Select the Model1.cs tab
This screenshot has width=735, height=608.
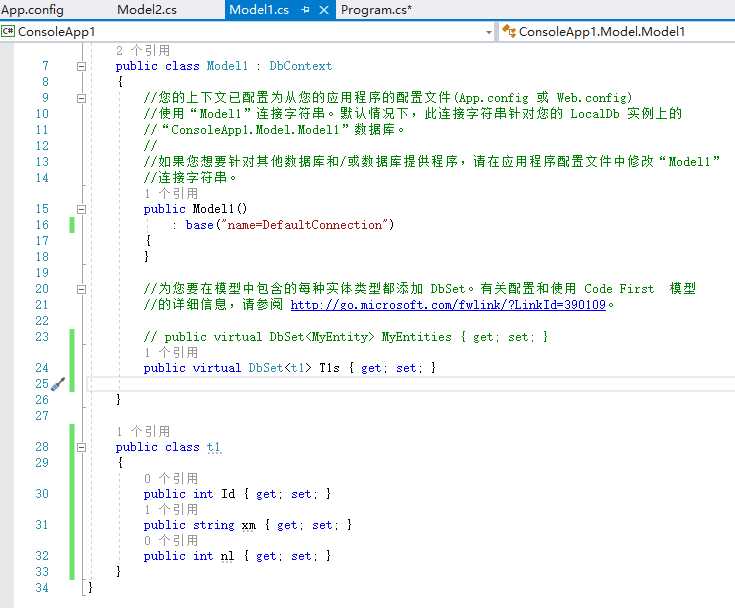click(x=259, y=10)
